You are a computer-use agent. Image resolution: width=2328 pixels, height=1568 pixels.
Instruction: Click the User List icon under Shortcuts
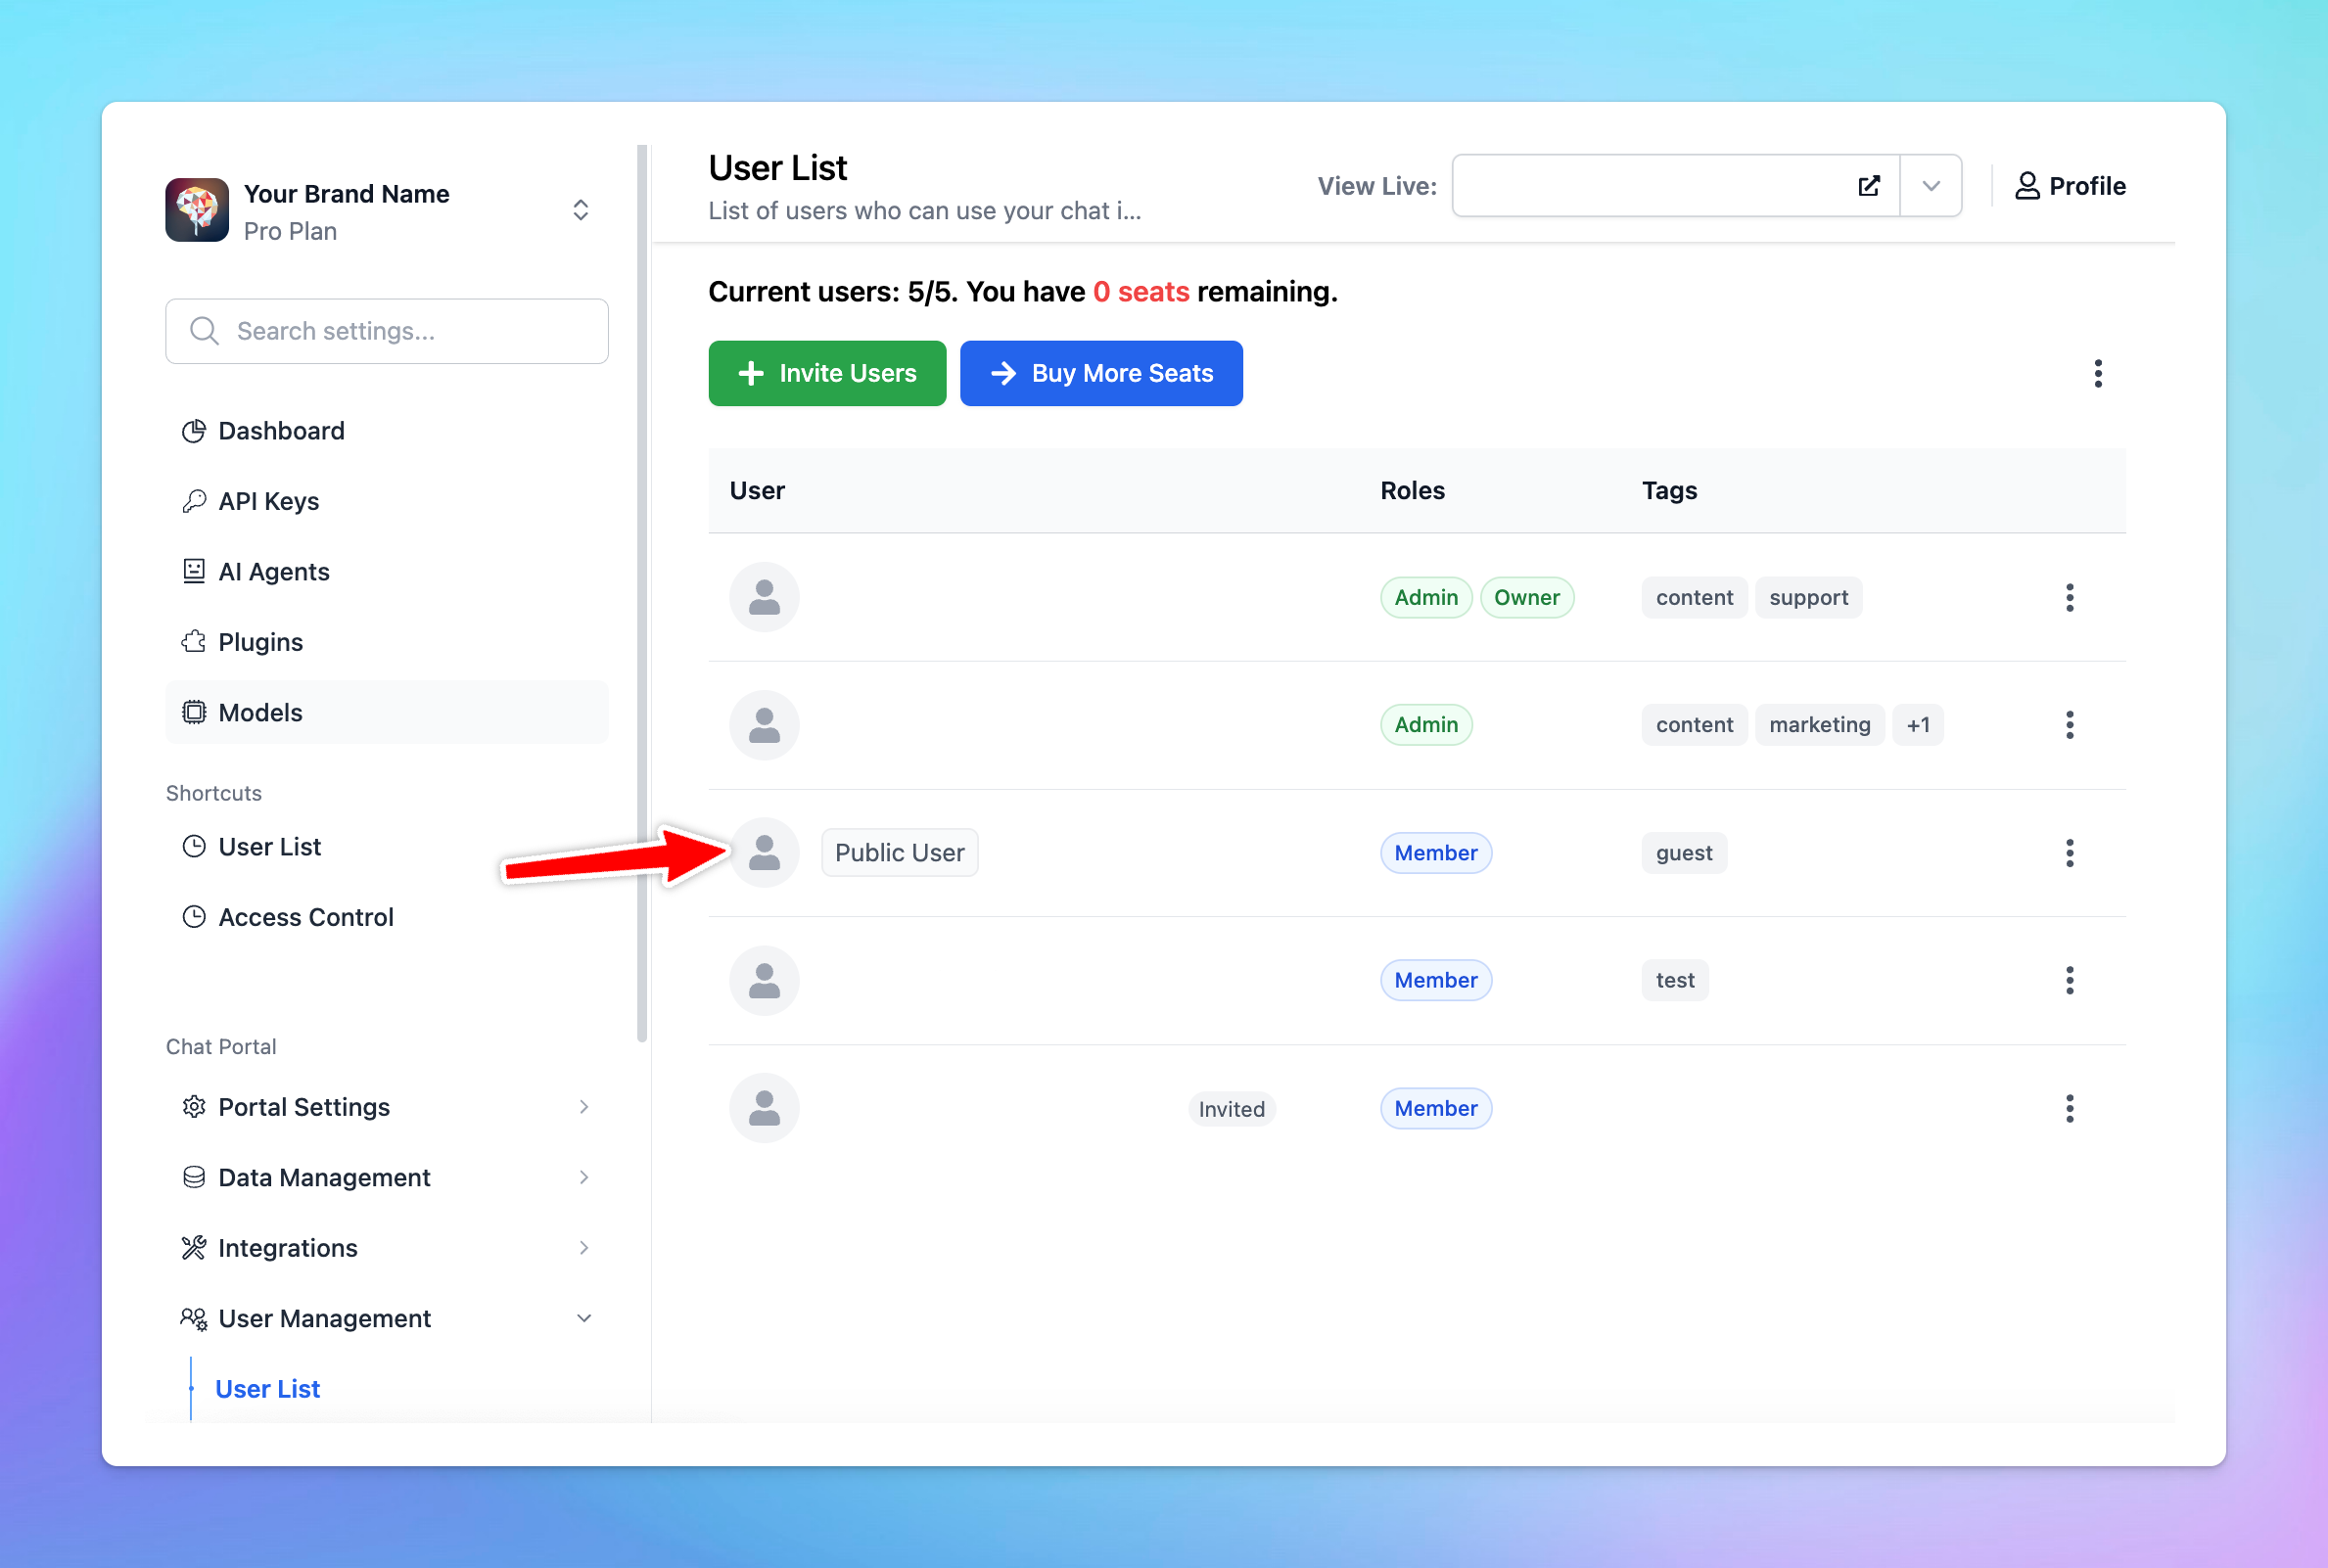click(x=193, y=846)
